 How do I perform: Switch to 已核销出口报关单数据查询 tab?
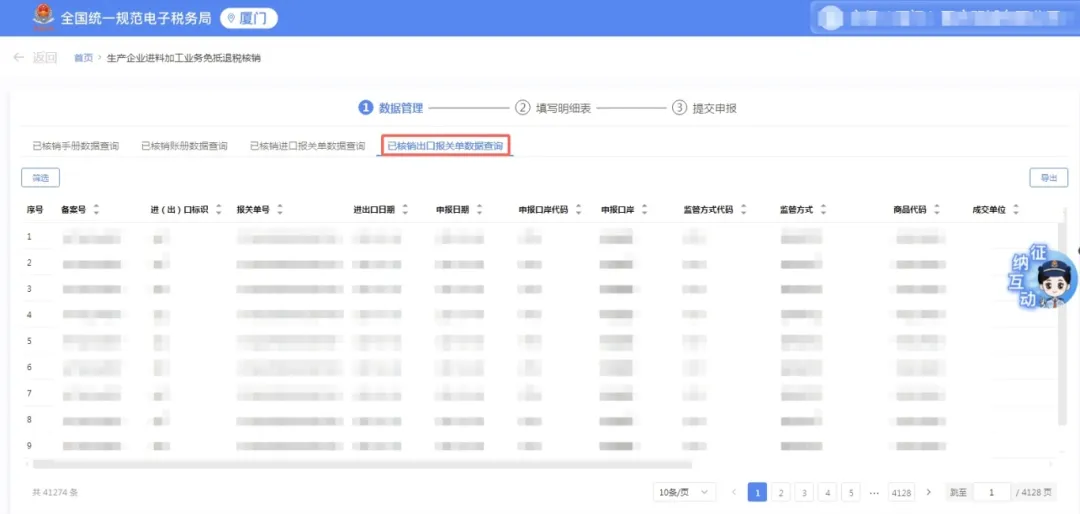point(445,146)
